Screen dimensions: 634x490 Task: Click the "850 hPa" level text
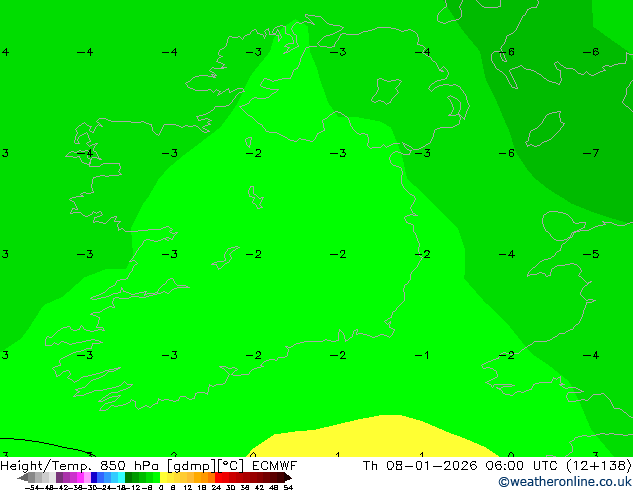point(131,466)
